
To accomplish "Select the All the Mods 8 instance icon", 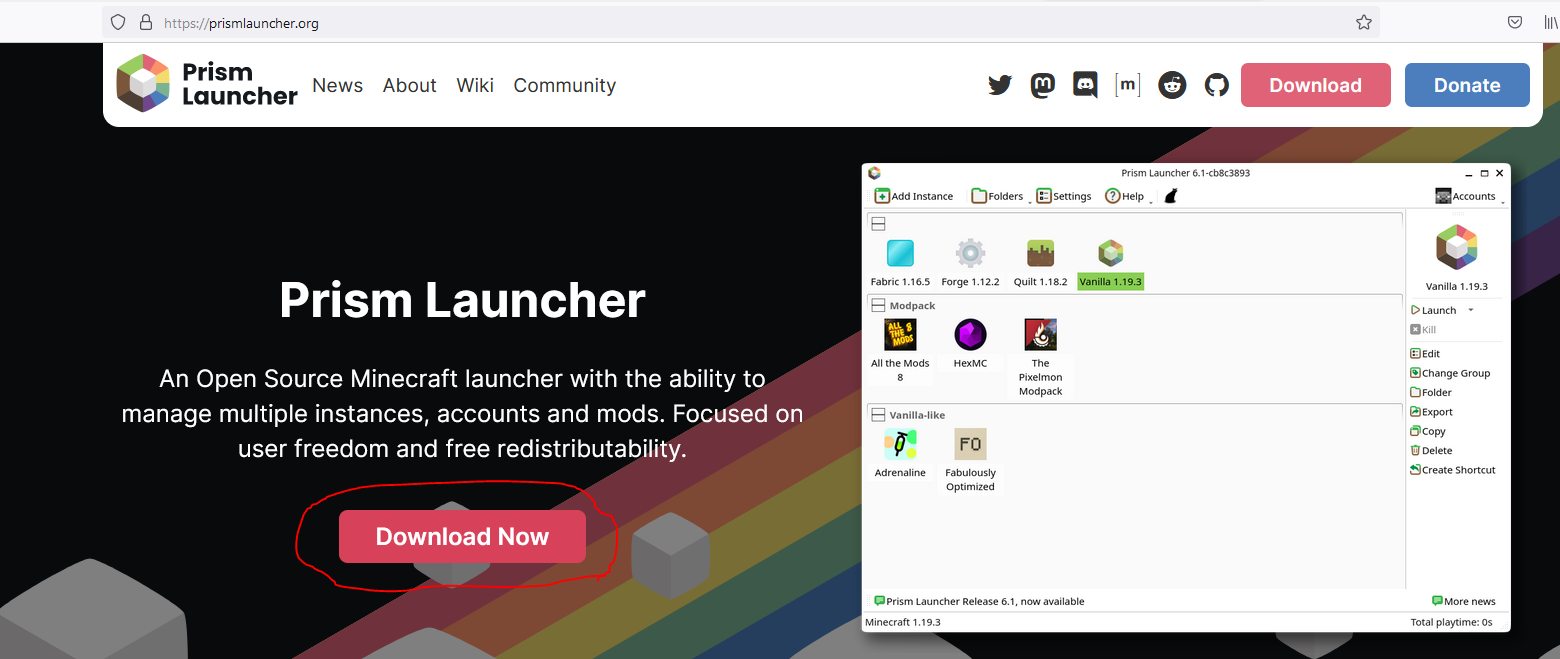I will pos(900,334).
